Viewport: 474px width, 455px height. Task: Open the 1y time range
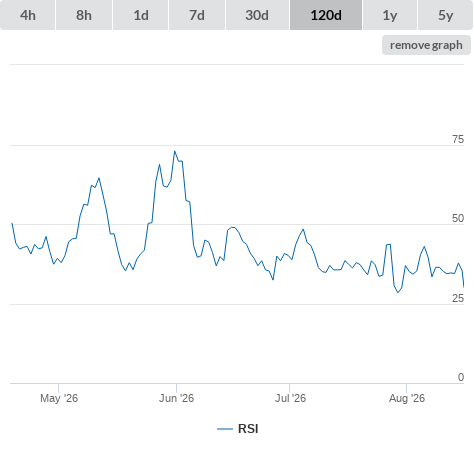click(x=390, y=15)
